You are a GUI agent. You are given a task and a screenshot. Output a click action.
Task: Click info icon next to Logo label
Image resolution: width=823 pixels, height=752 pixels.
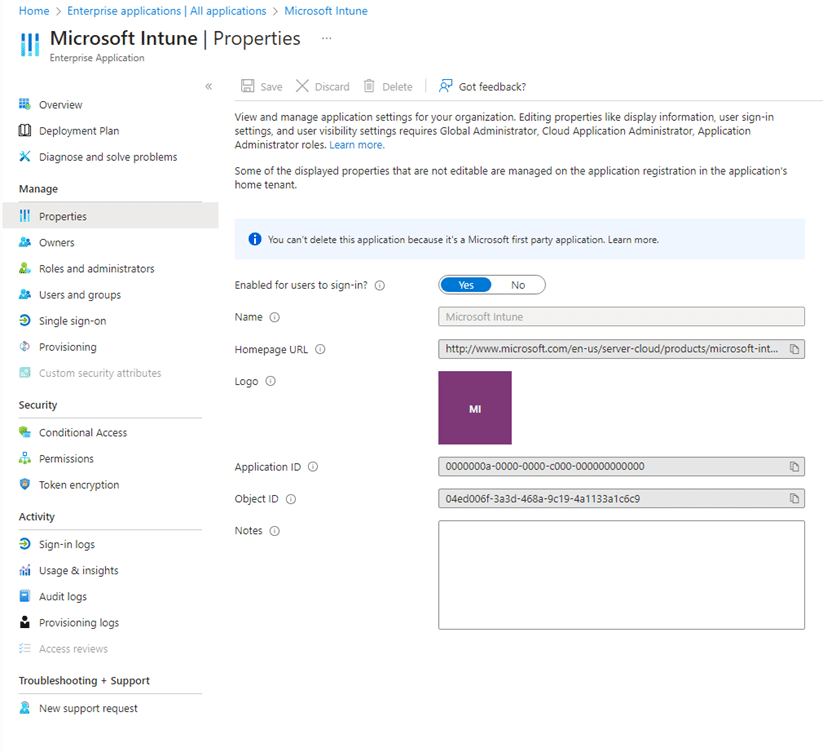(270, 382)
